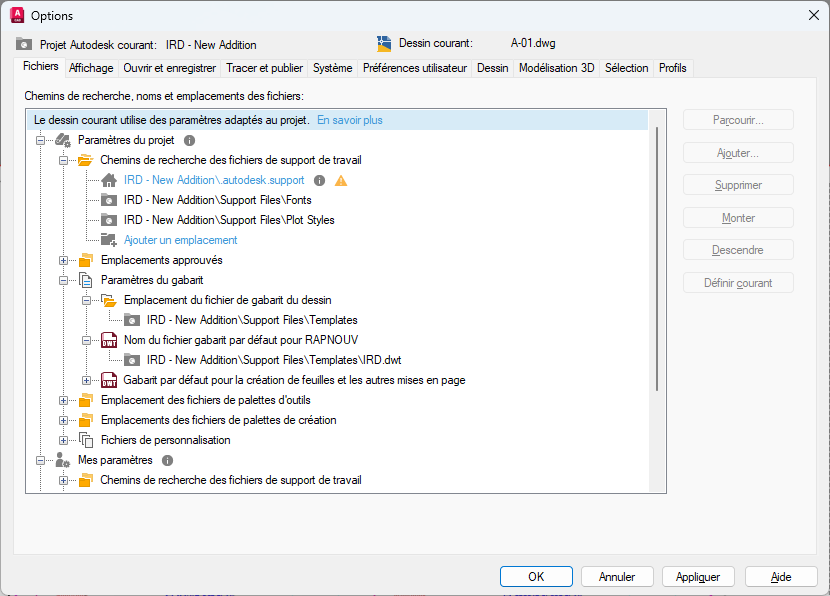The width and height of the screenshot is (830, 596).
Task: Select the IRD - New Addition\Support Files\Fonts row
Action: 218,200
